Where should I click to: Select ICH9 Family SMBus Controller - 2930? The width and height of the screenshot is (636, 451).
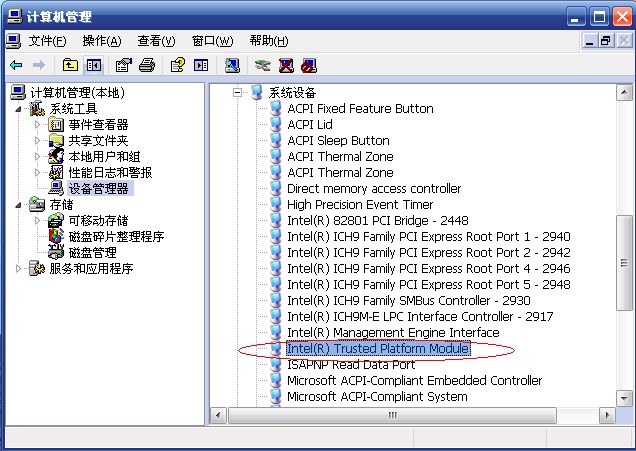tap(408, 301)
